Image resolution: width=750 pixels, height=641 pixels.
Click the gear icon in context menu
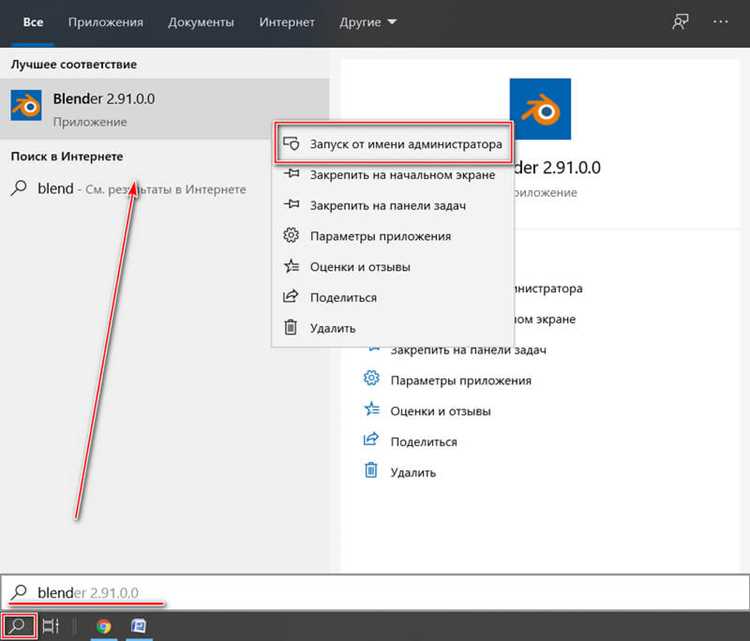coord(291,235)
